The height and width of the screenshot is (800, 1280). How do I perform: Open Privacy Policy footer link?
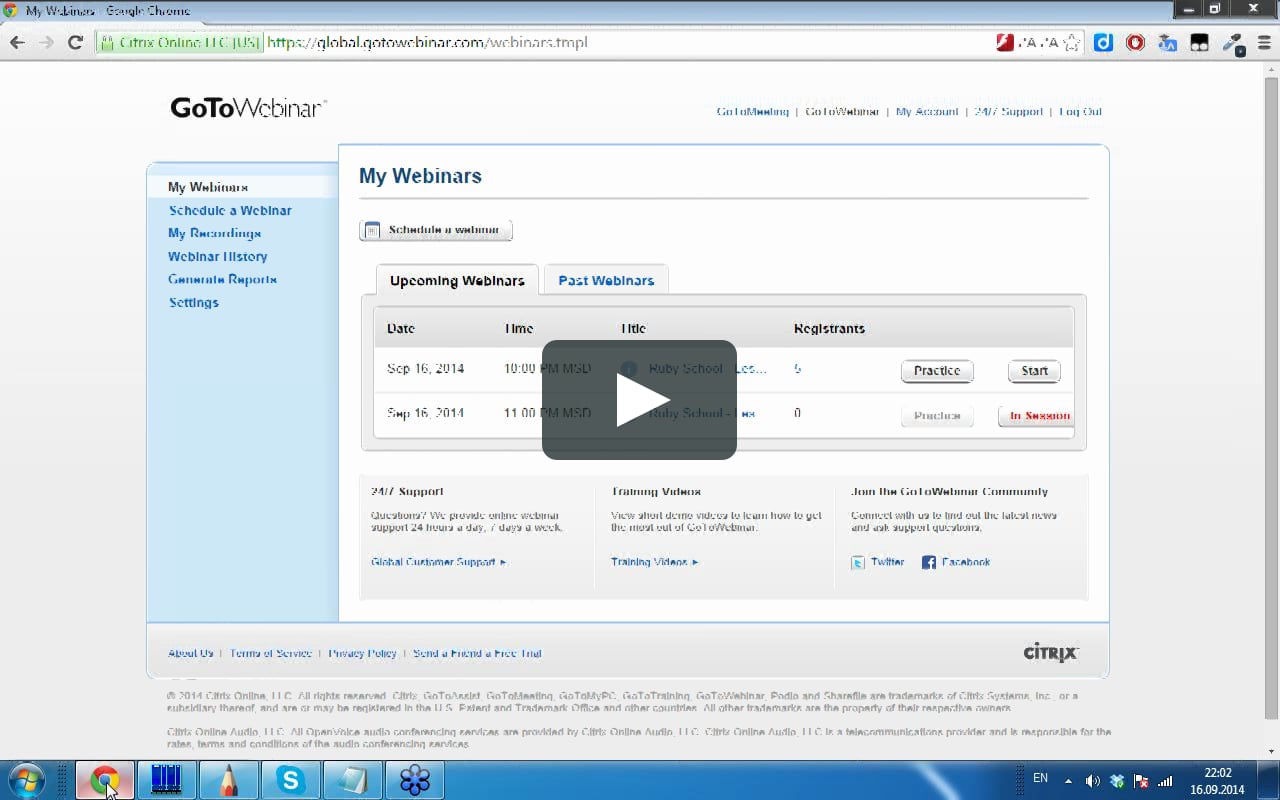pos(363,653)
